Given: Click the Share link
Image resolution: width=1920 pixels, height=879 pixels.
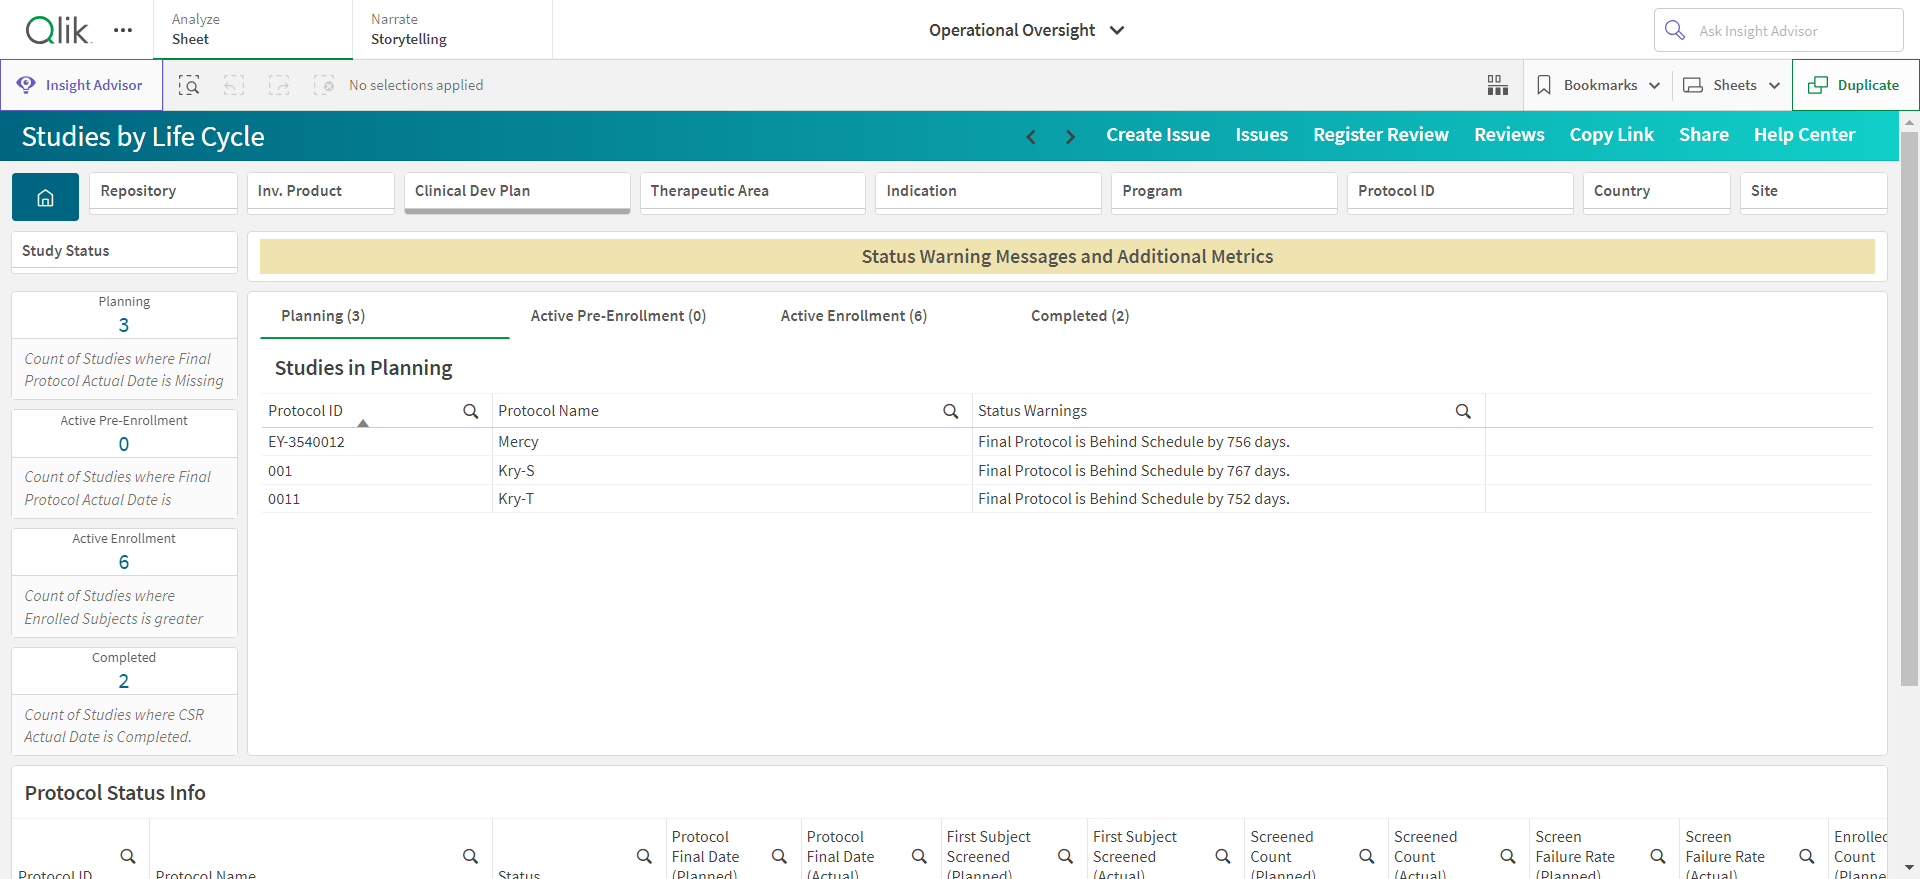Looking at the screenshot, I should (1704, 135).
